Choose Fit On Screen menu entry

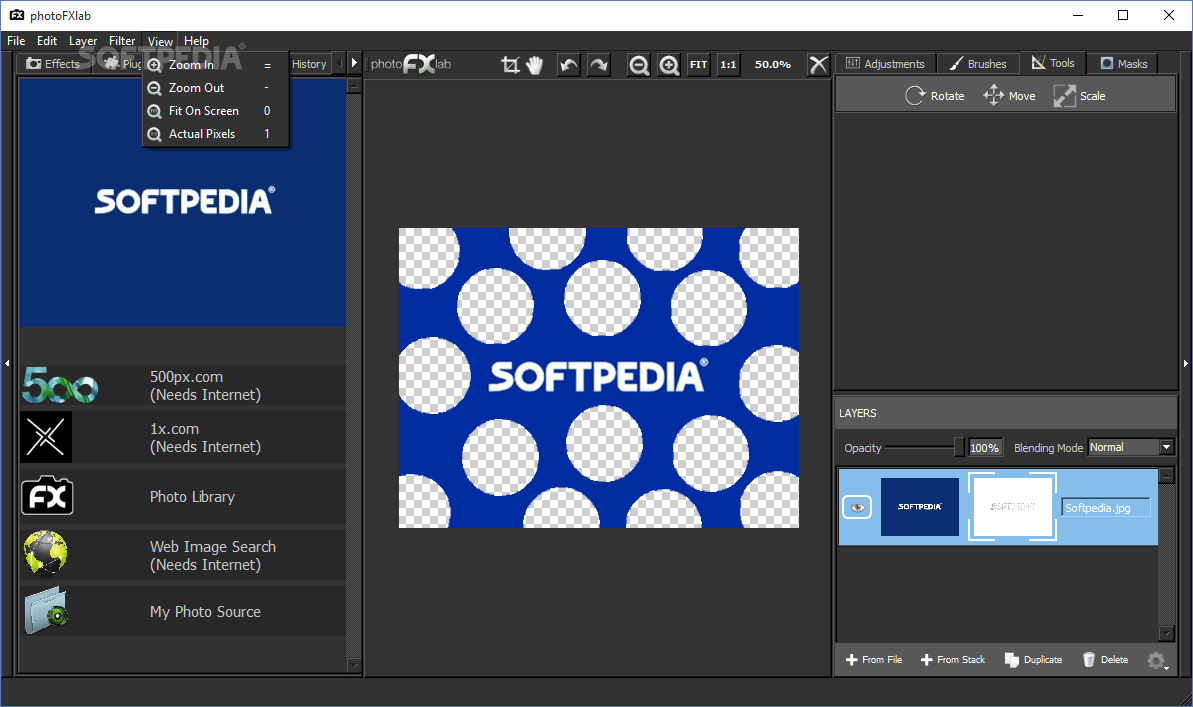215,110
